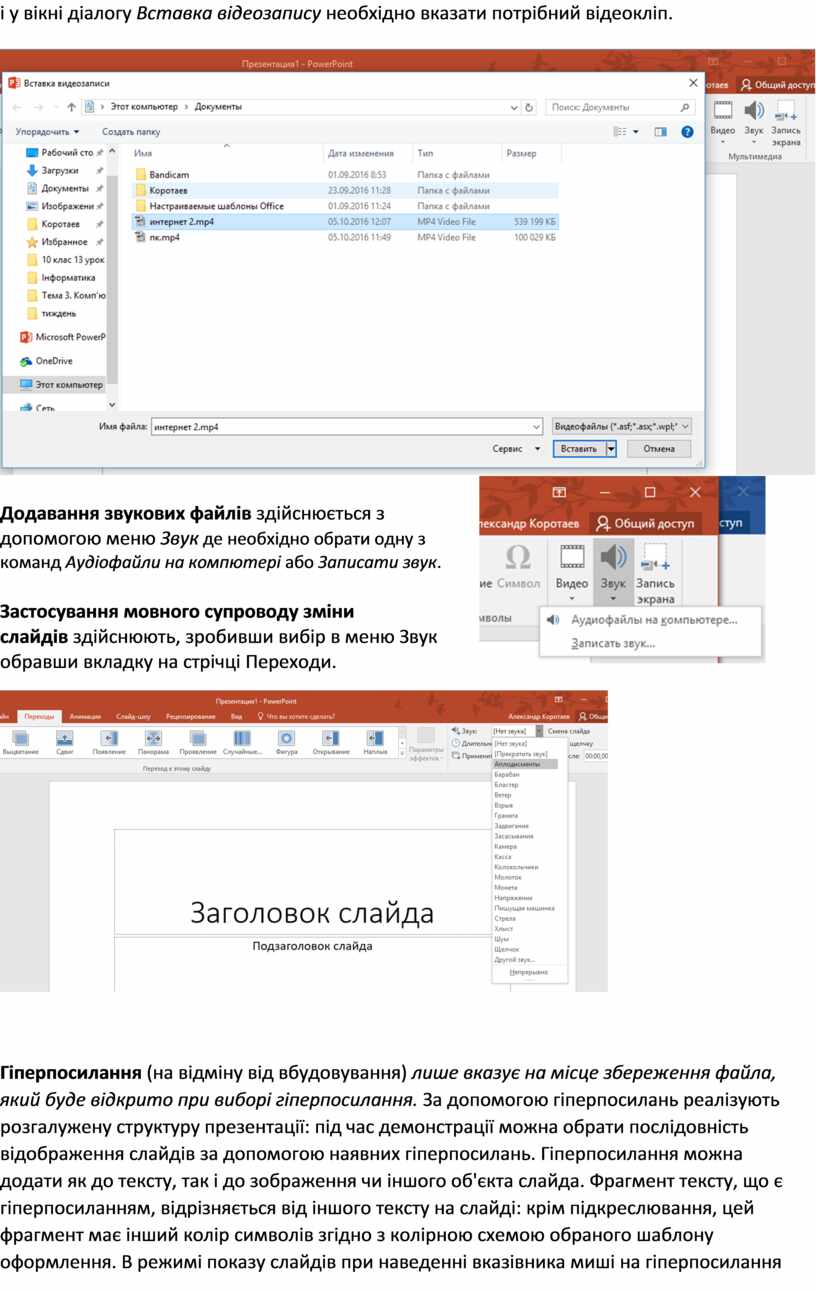Image resolution: width=816 pixels, height=1292 pixels.
Task: Click Запись экрана behind the file dialog
Action: click(x=786, y=123)
